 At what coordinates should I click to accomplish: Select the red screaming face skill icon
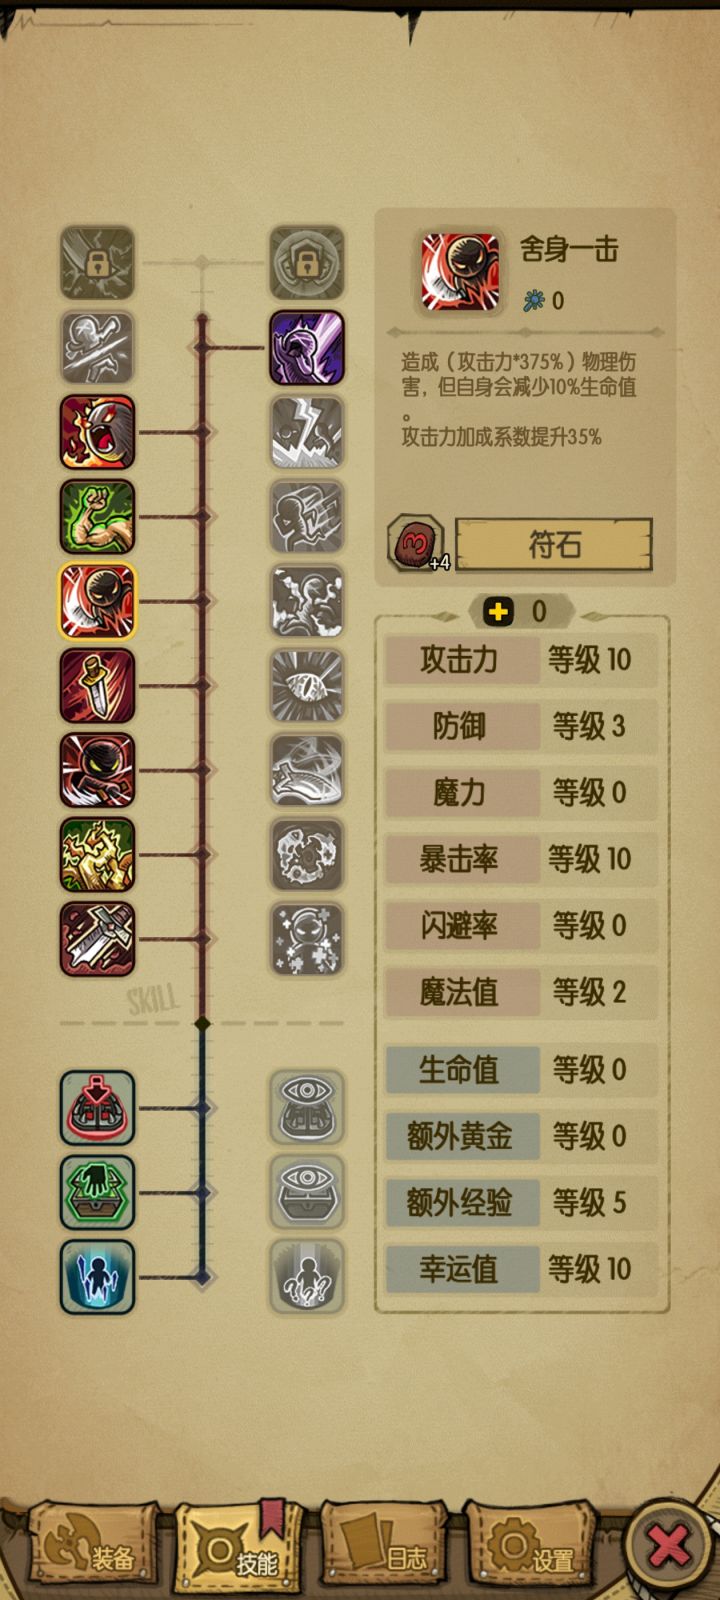pos(97,432)
